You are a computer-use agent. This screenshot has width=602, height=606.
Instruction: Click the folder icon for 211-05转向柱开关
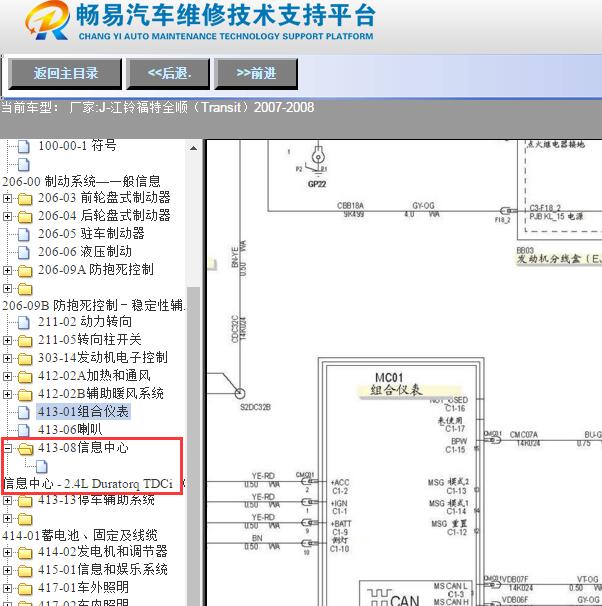coord(25,340)
